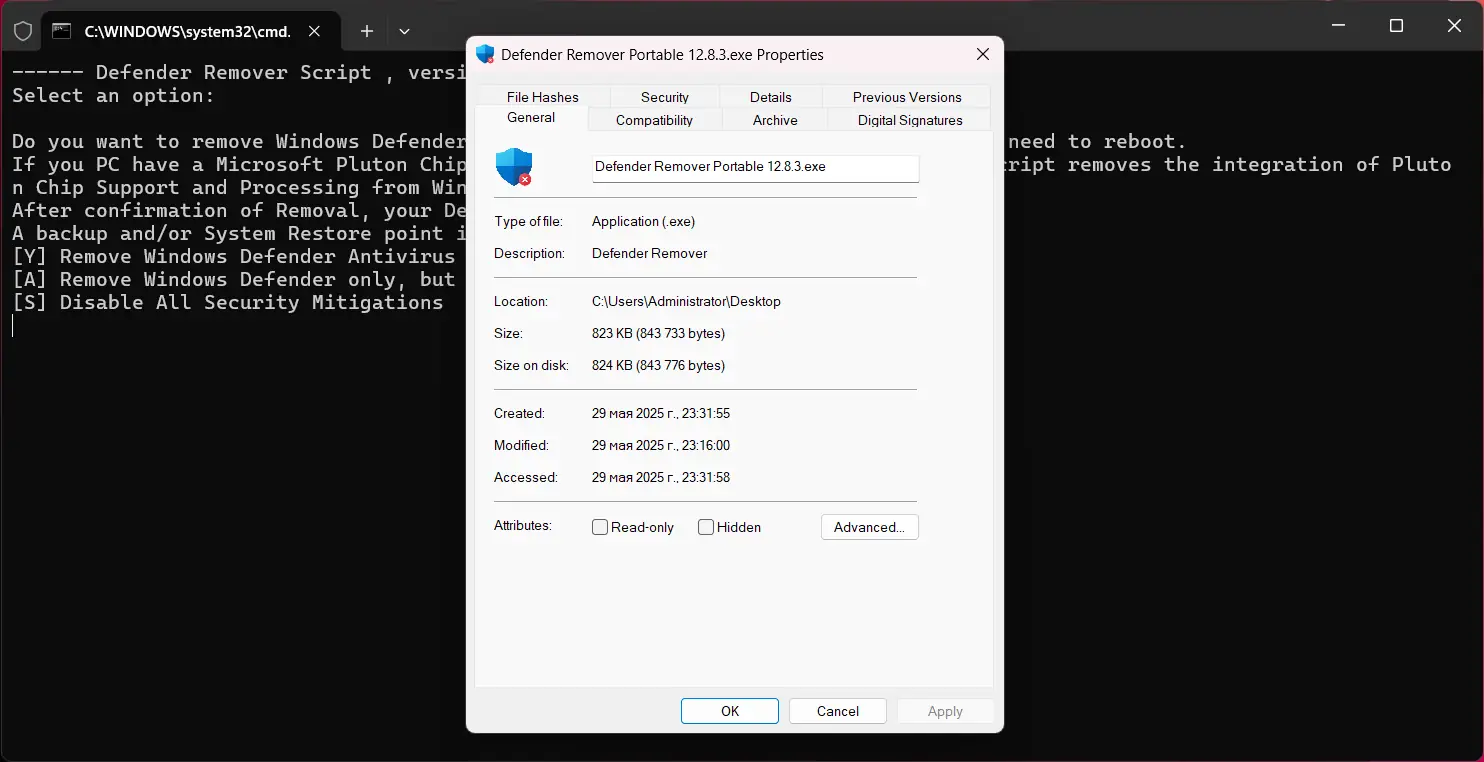Click the 'Defender Remover' description value
The width and height of the screenshot is (1484, 762).
649,253
